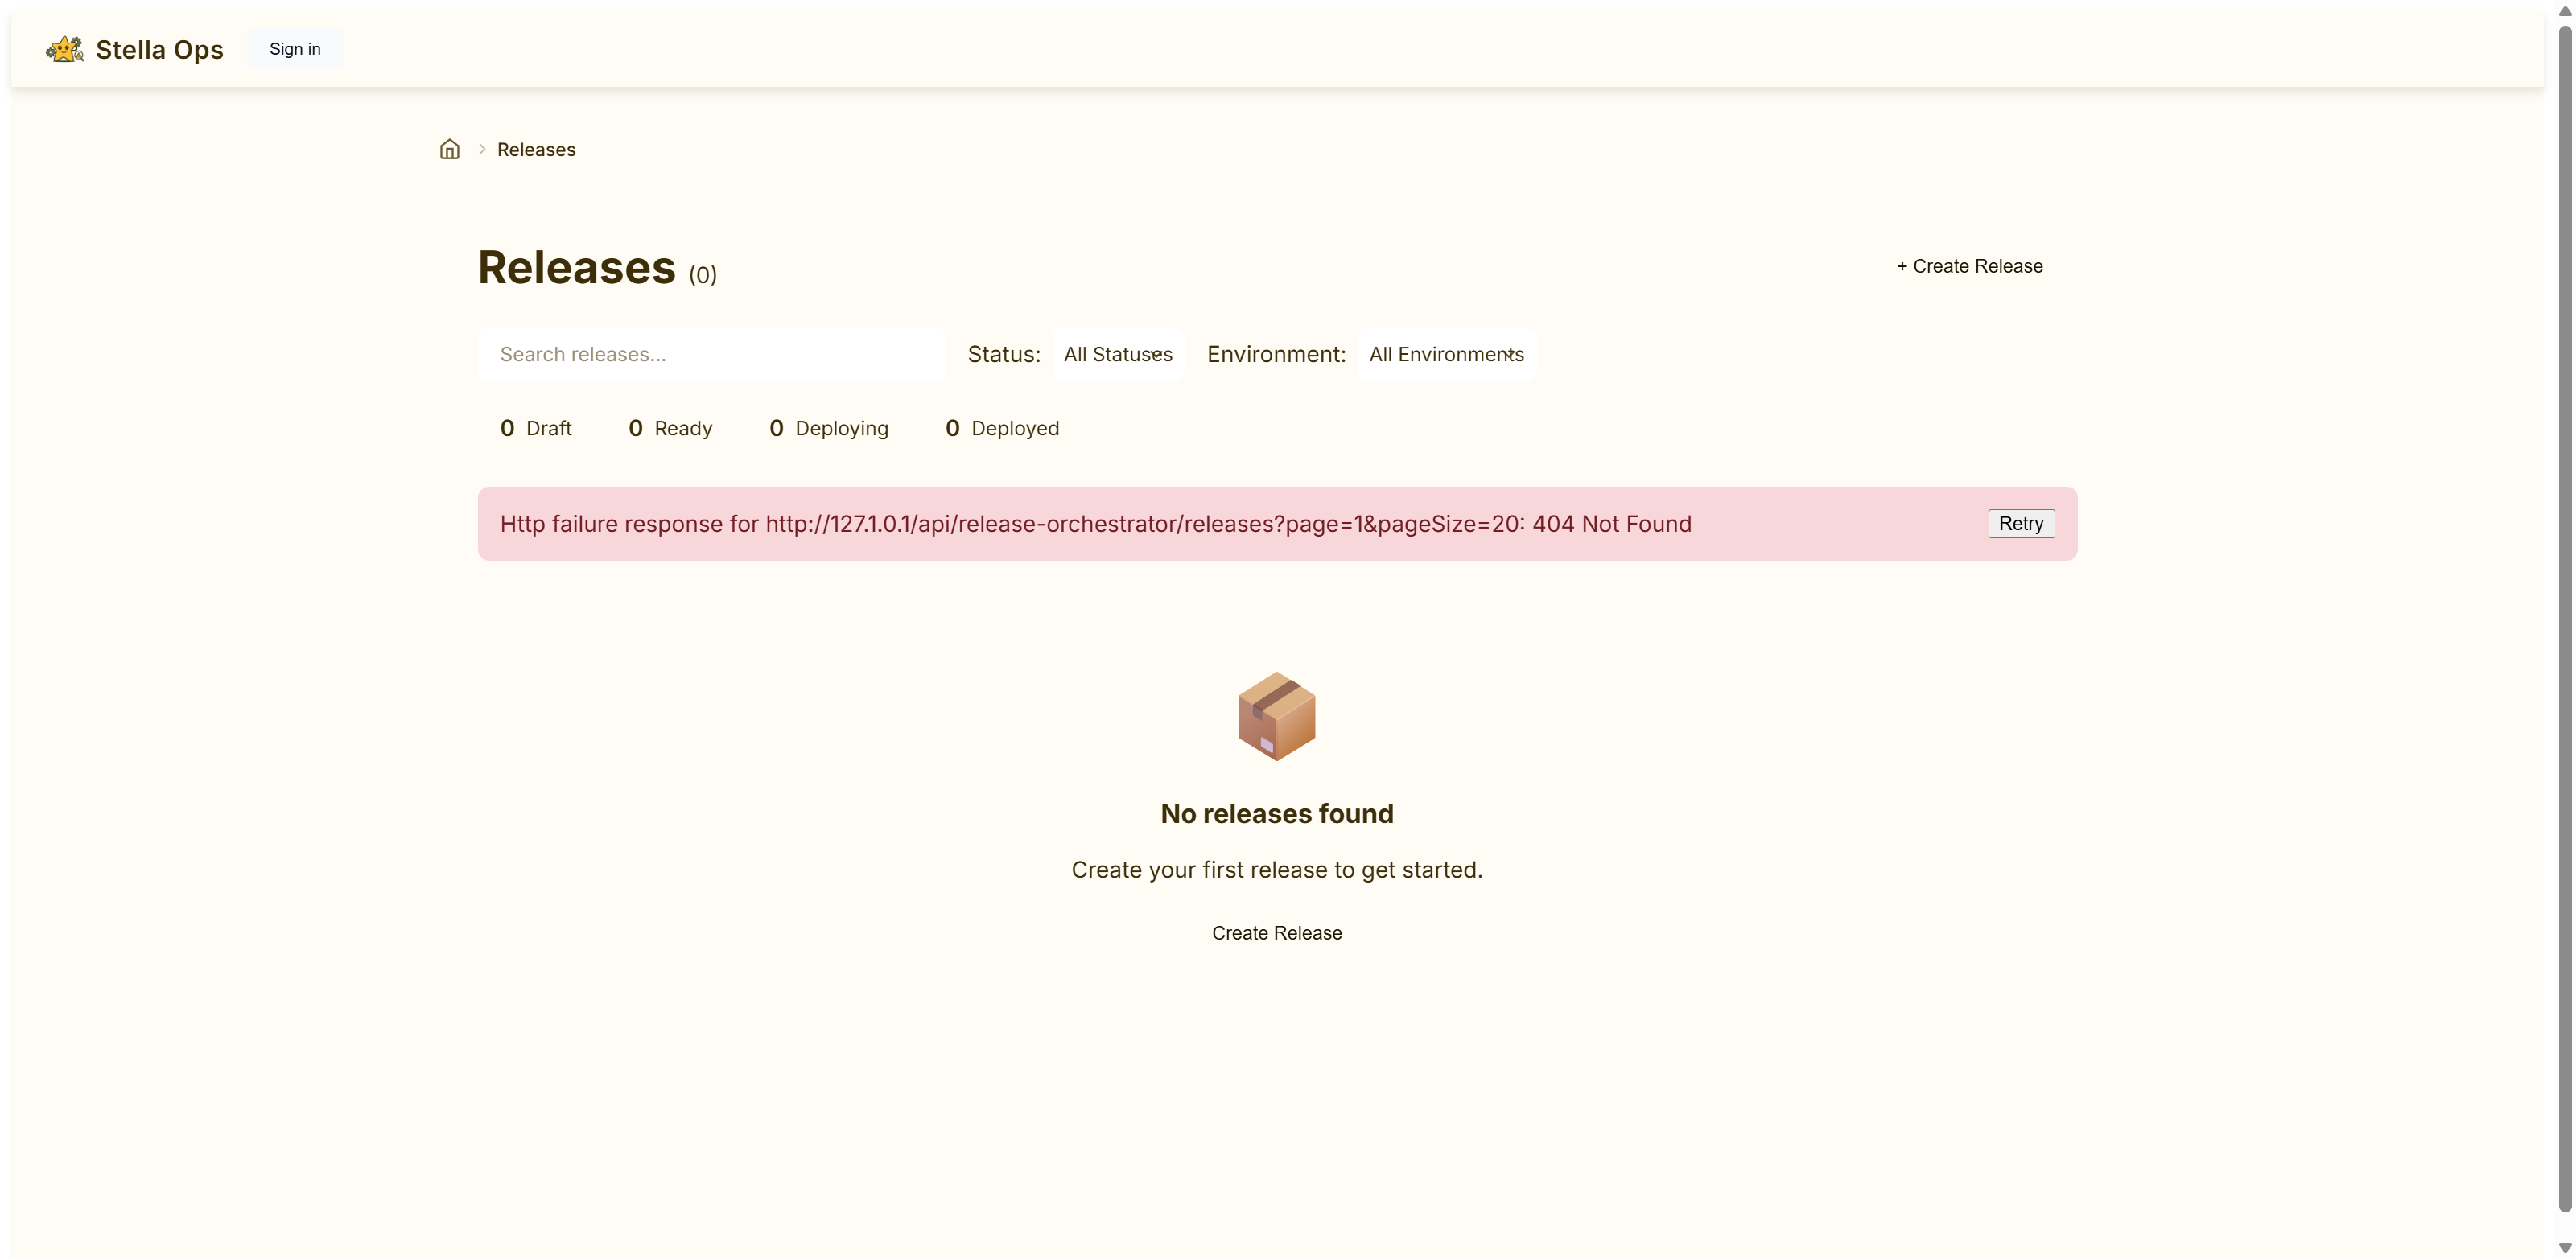Click the Releases breadcrumb link
The width and height of the screenshot is (2576, 1259).
[x=536, y=149]
